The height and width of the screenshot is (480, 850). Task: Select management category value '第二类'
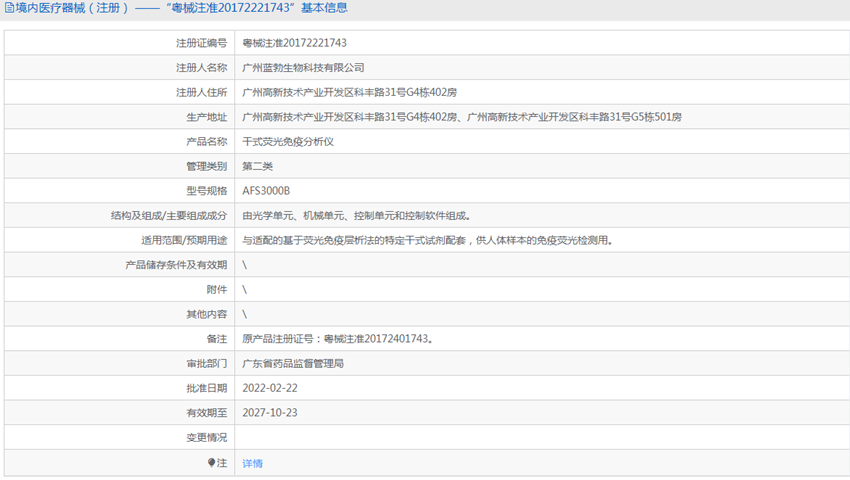click(257, 167)
